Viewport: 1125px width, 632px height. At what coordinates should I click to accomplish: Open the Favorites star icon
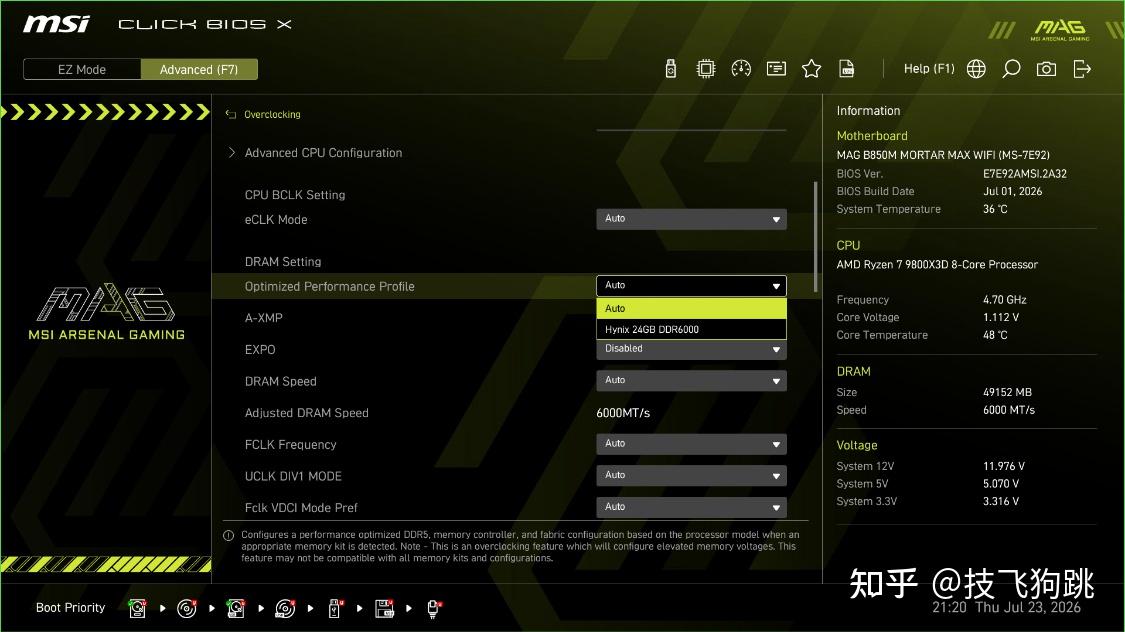pos(811,69)
